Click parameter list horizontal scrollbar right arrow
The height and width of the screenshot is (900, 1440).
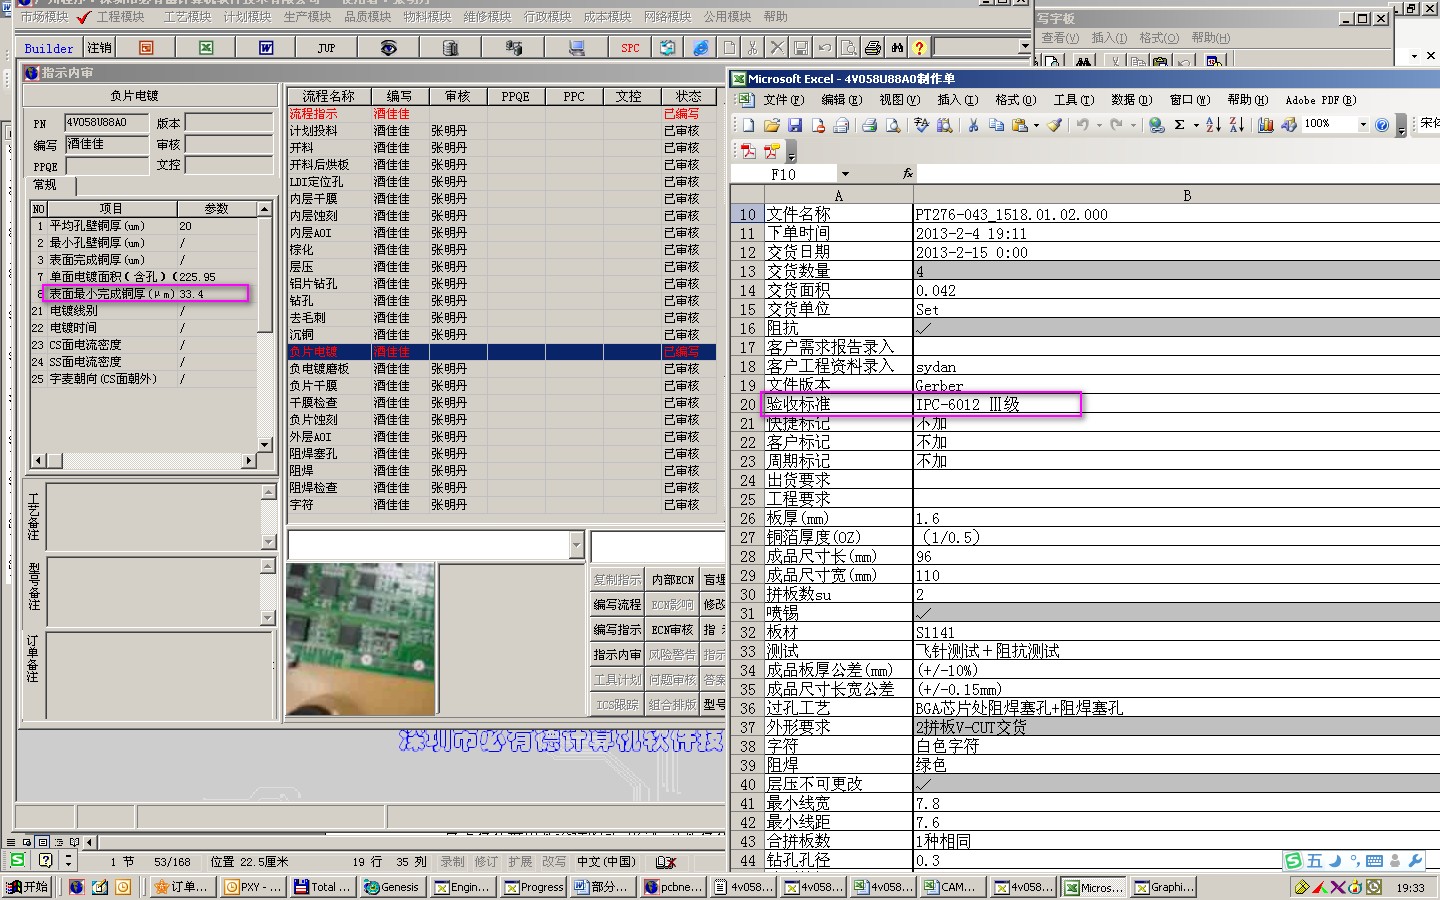point(249,461)
